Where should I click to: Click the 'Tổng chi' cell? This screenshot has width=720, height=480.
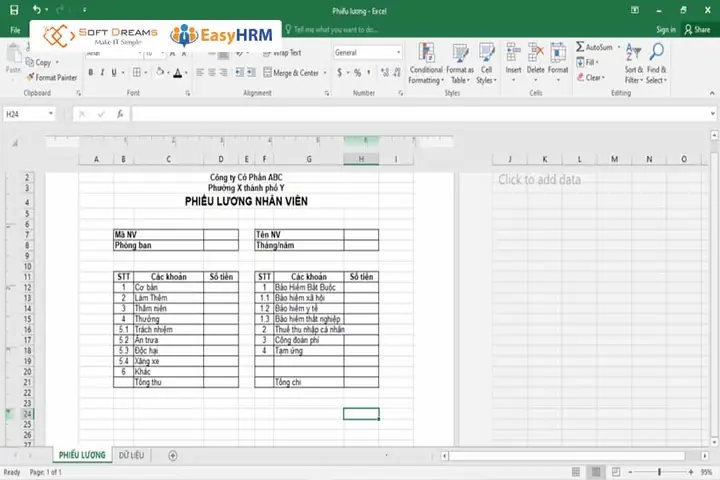point(309,382)
